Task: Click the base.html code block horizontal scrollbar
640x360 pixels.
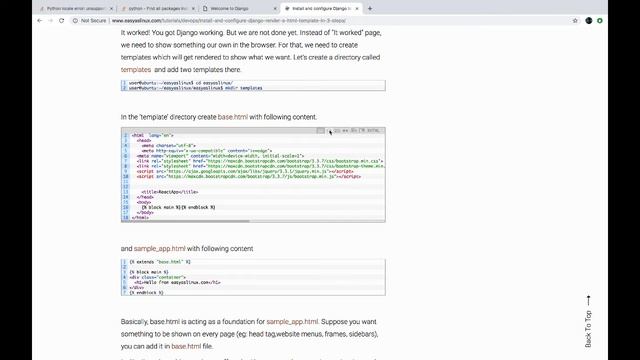Action: point(186,221)
